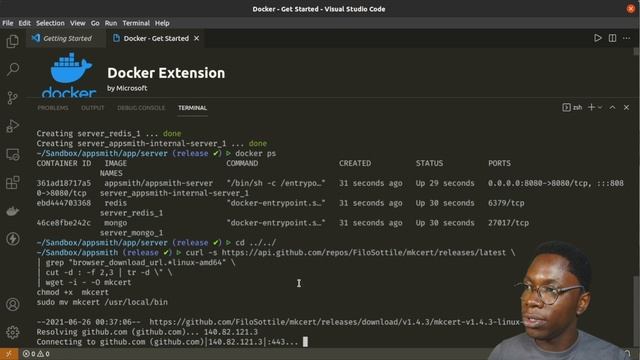Click the appsmith/appsmith-server image name
Viewport: 640px width, 360px height.
[158, 183]
